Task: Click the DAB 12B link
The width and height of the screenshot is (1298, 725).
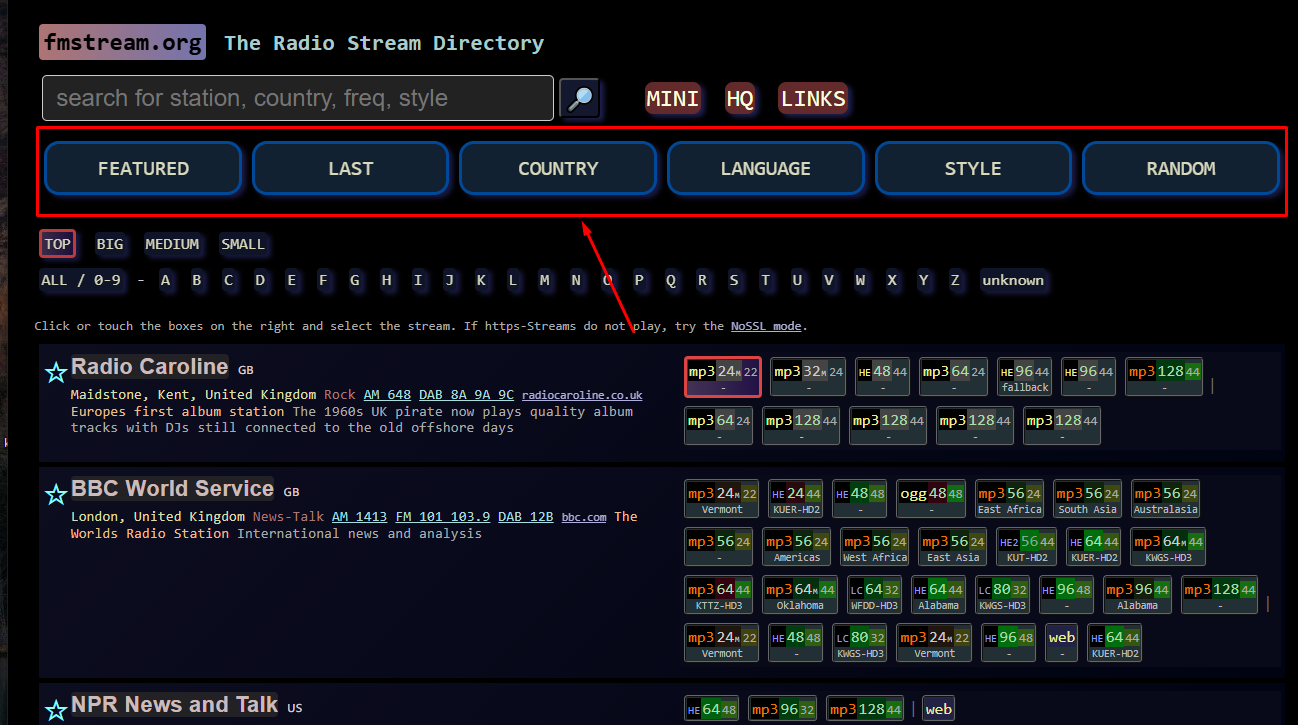Action: [526, 517]
